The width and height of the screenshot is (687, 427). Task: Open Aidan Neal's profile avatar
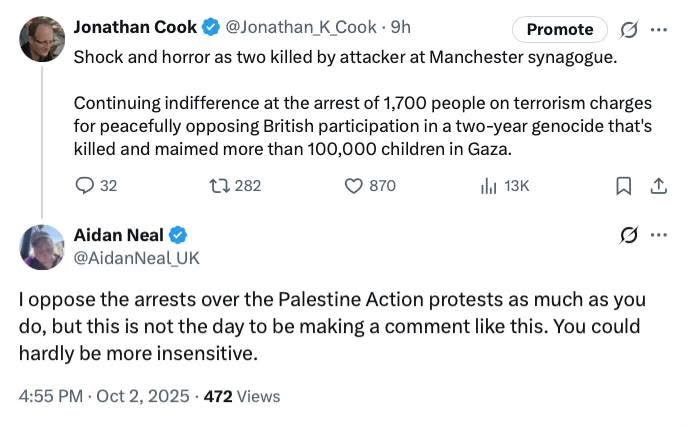click(42, 246)
